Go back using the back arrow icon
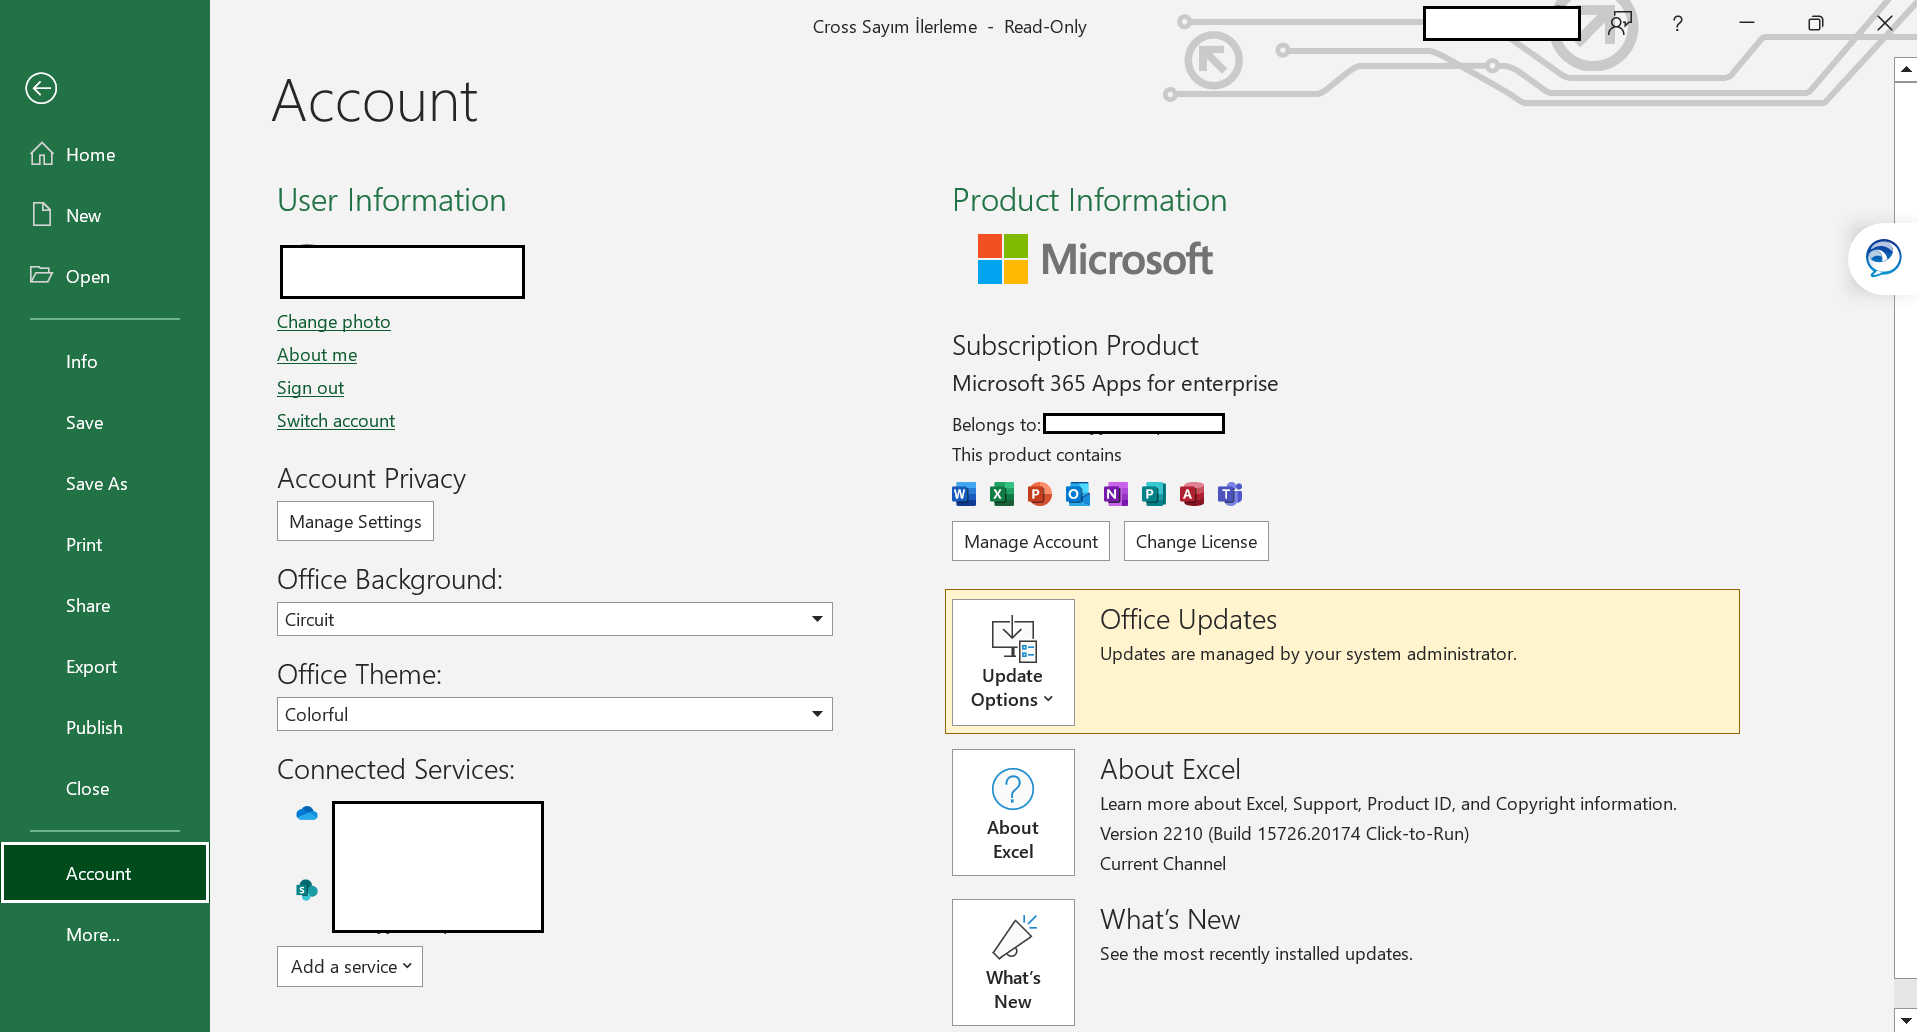This screenshot has height=1032, width=1917. pos(41,88)
